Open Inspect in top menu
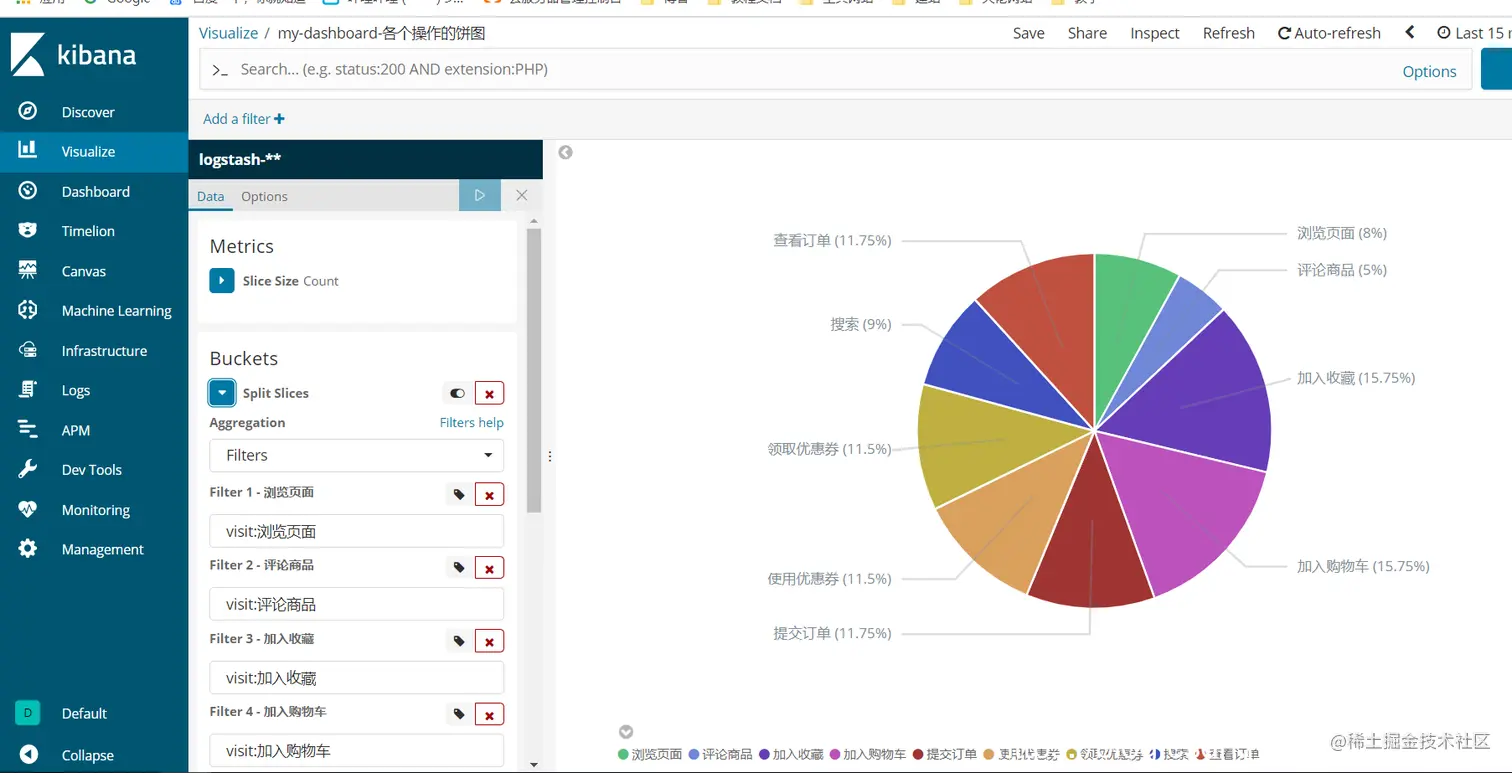The height and width of the screenshot is (773, 1512). coord(1155,33)
